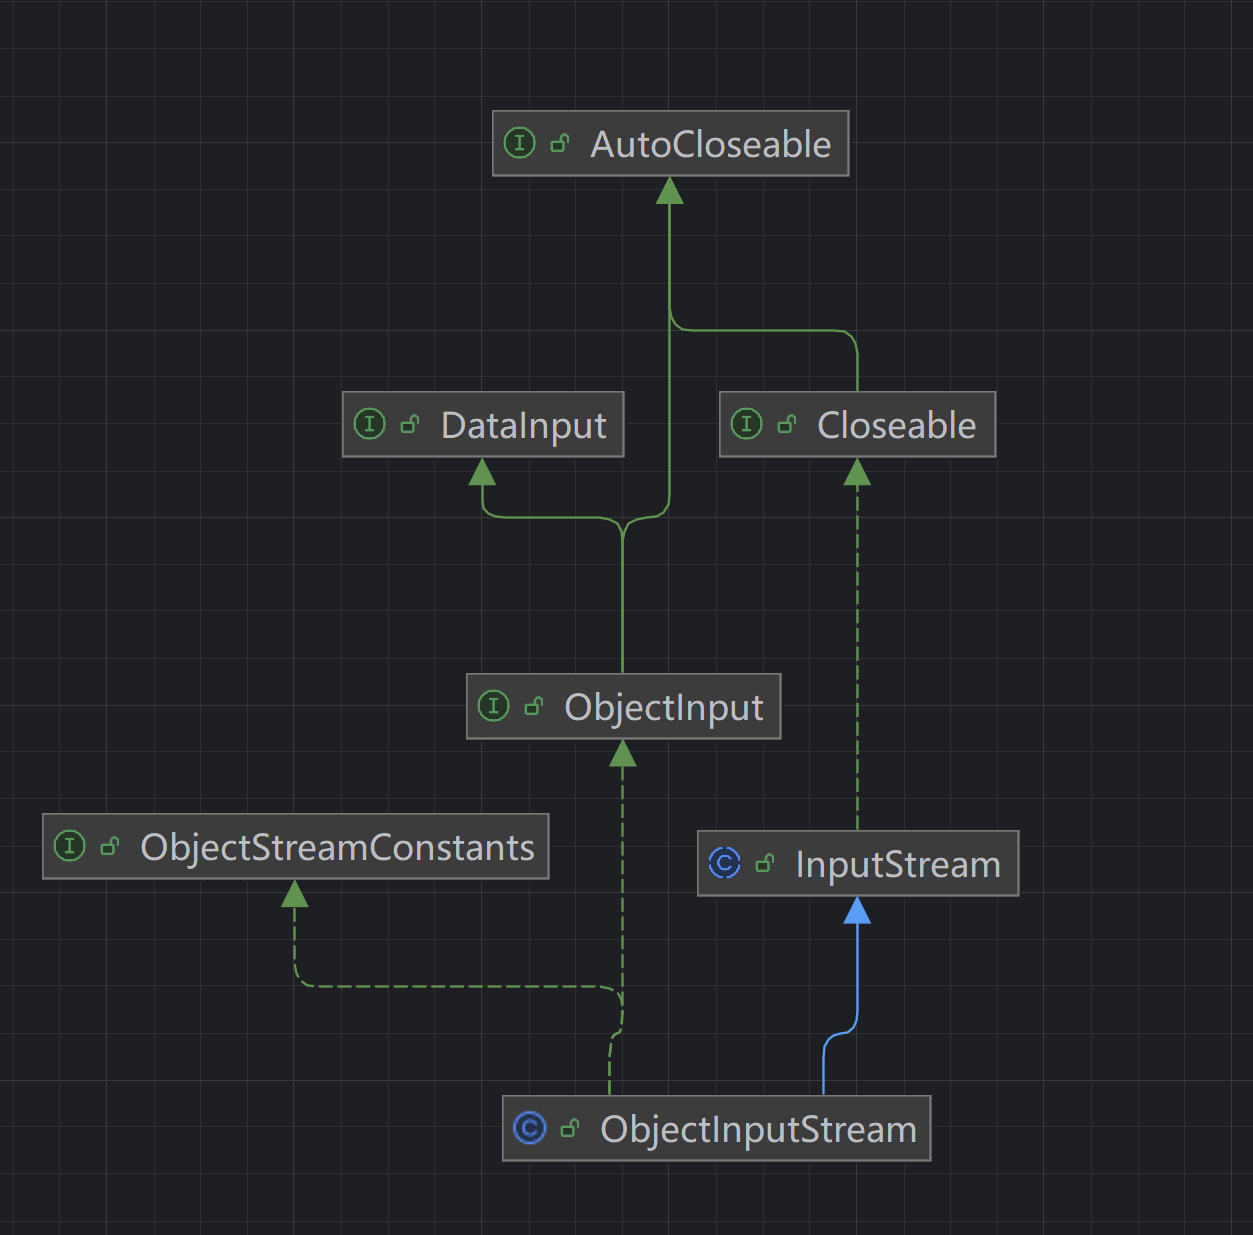The width and height of the screenshot is (1253, 1235).
Task: Select the Closeable node label
Action: pos(896,425)
